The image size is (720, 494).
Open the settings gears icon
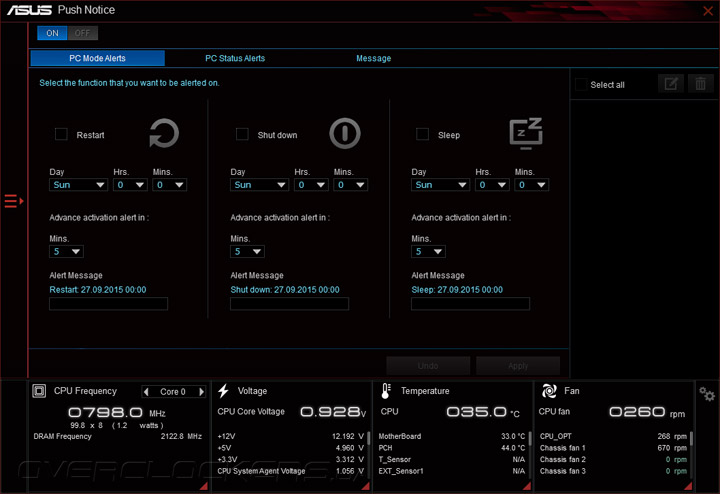707,394
